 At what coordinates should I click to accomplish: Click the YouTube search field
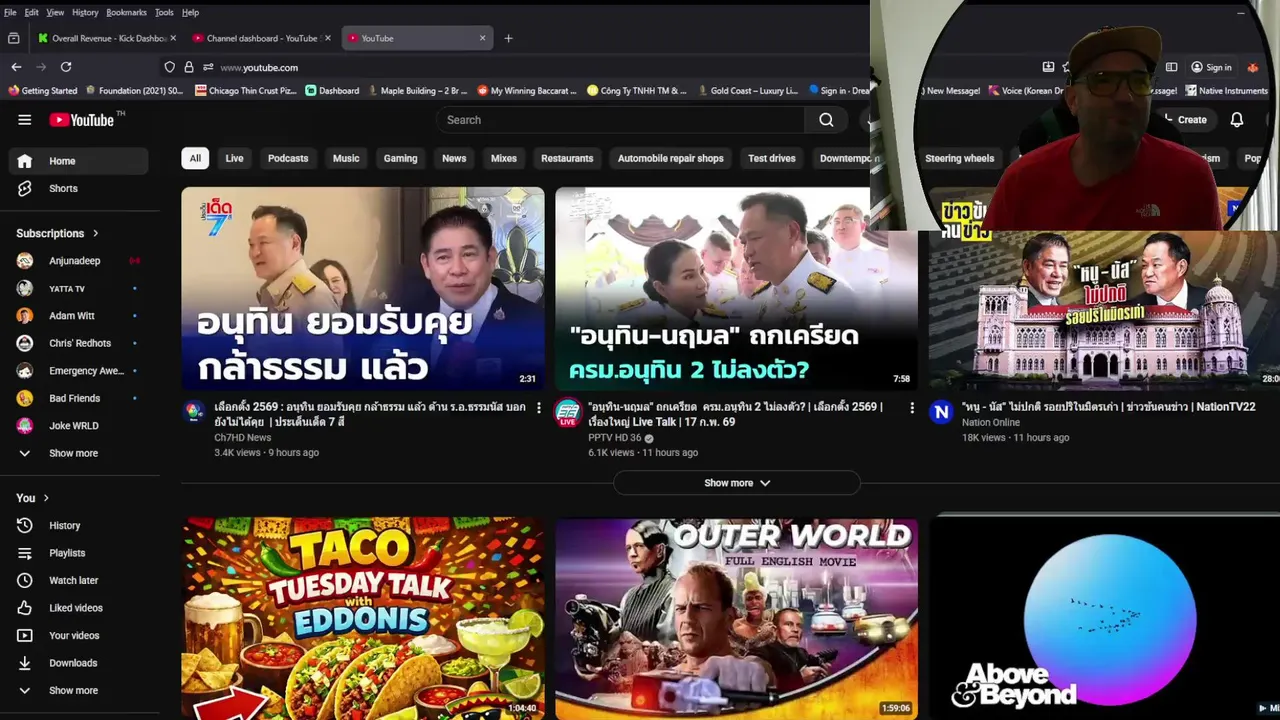tap(620, 120)
